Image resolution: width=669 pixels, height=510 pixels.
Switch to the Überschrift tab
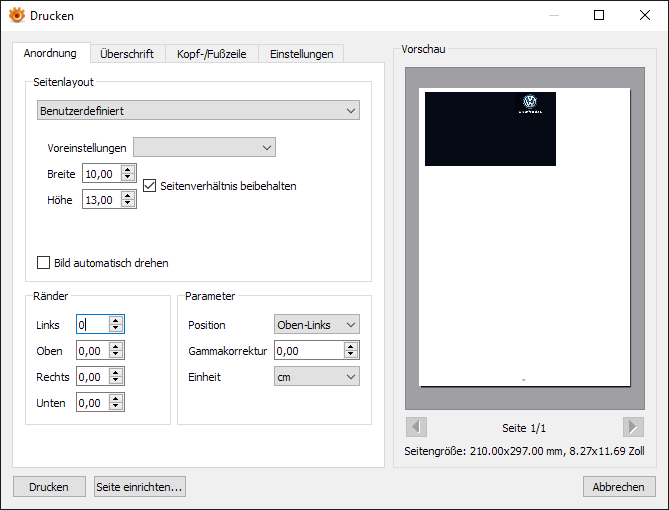pyautogui.click(x=127, y=54)
